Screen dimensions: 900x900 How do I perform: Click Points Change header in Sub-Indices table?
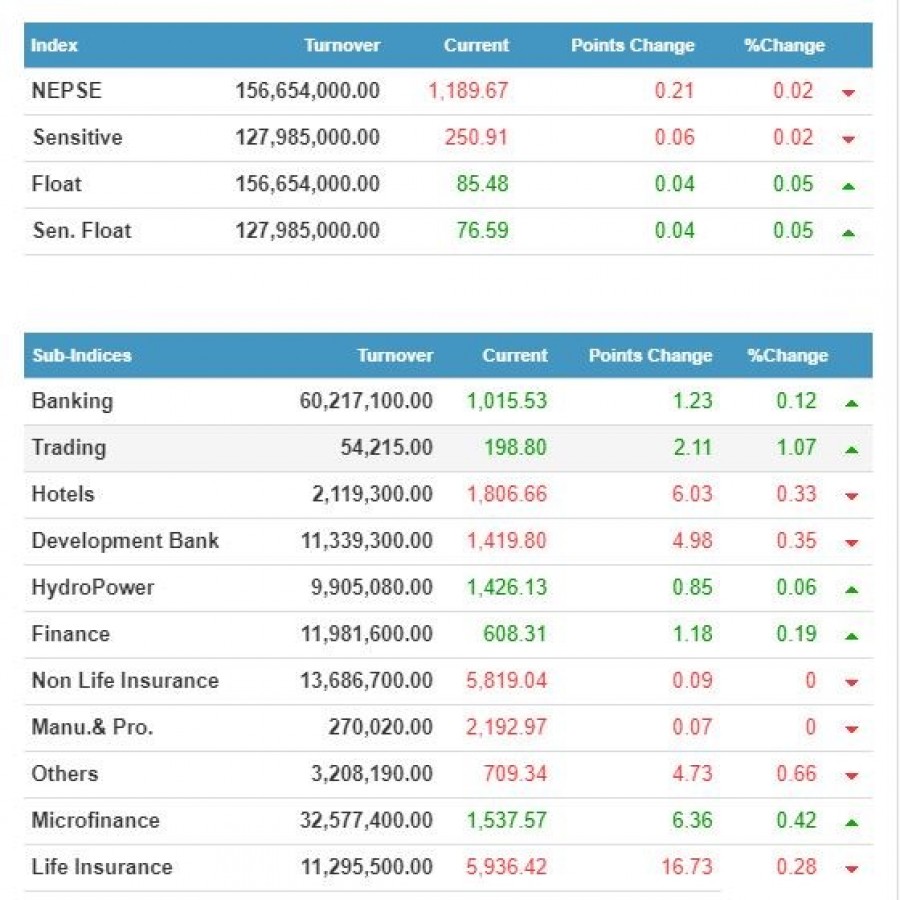pos(650,356)
